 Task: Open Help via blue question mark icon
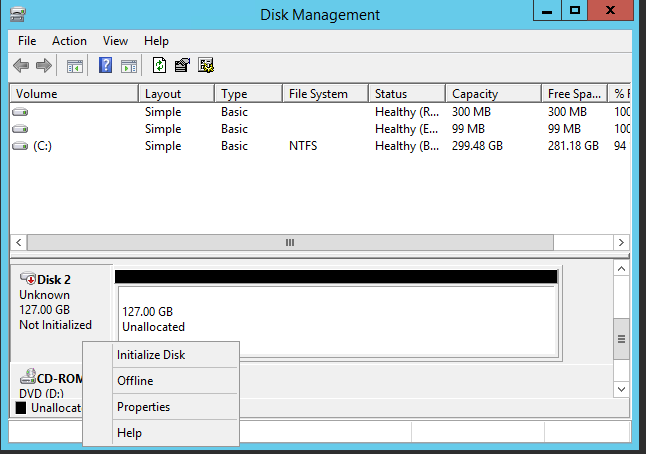point(105,66)
